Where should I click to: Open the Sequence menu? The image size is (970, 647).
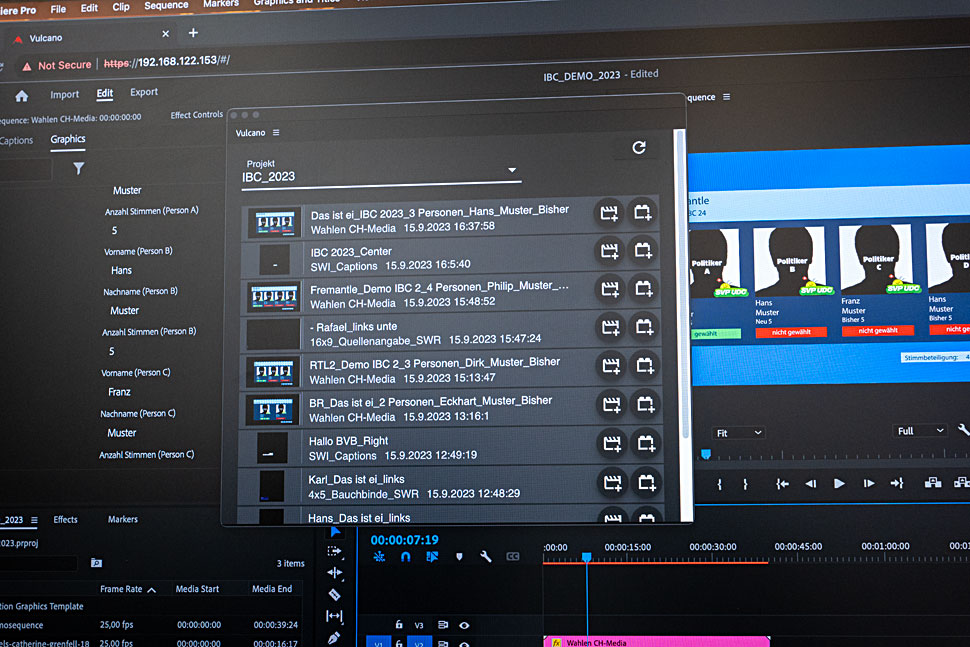(166, 5)
